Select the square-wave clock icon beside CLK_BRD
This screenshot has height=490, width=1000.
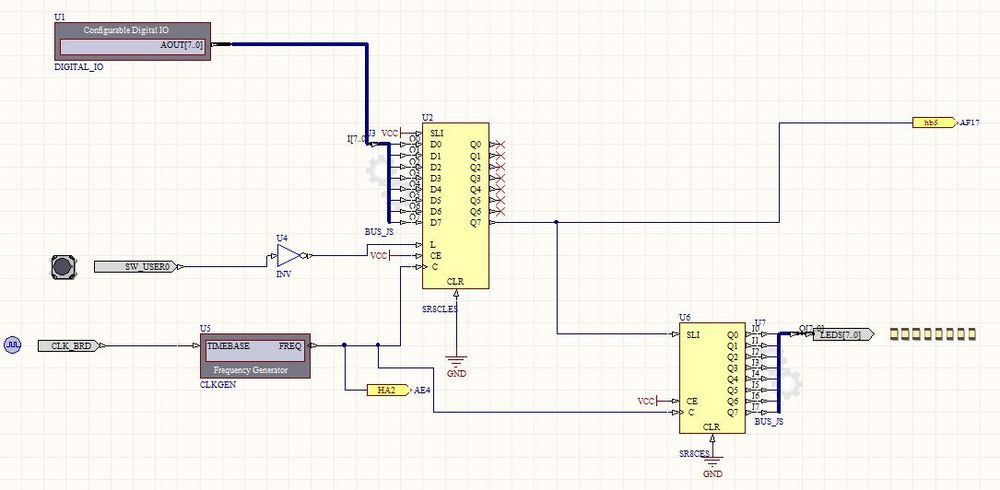point(13,345)
